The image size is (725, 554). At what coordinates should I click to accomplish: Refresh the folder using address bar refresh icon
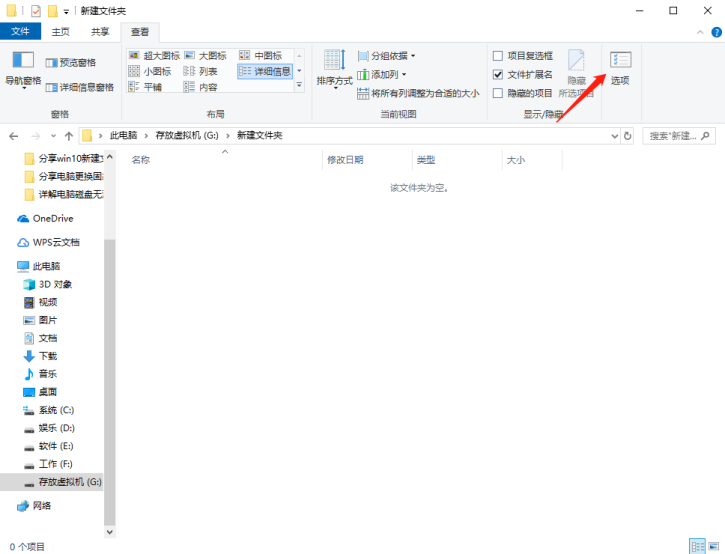point(627,135)
